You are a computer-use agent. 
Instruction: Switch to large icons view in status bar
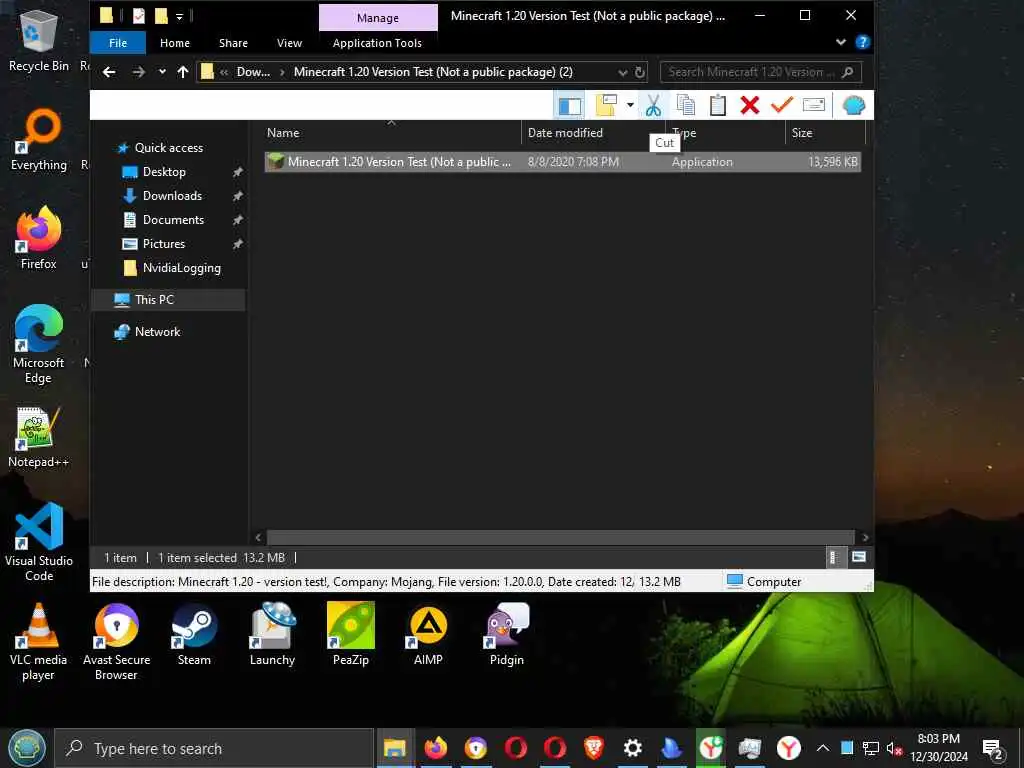[859, 558]
